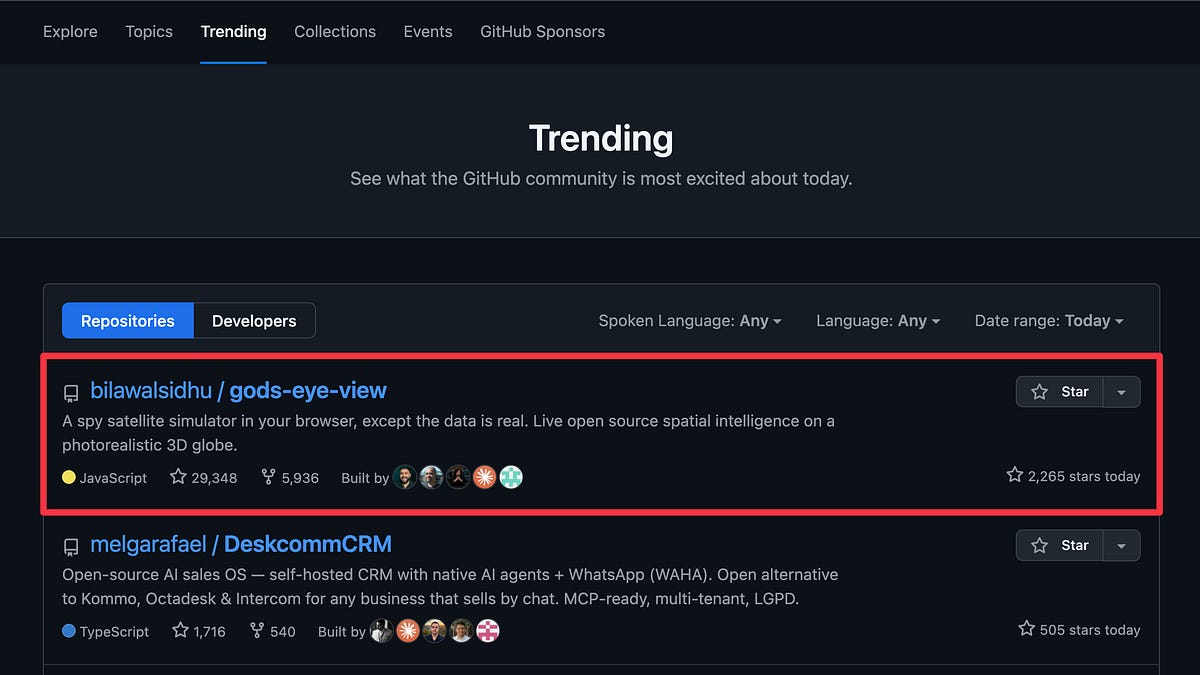Image resolution: width=1200 pixels, height=675 pixels.
Task: Select the Trending tab
Action: click(x=233, y=32)
